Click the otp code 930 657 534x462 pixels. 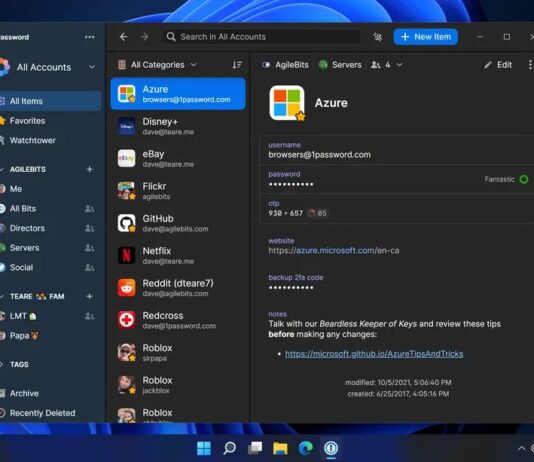click(285, 213)
